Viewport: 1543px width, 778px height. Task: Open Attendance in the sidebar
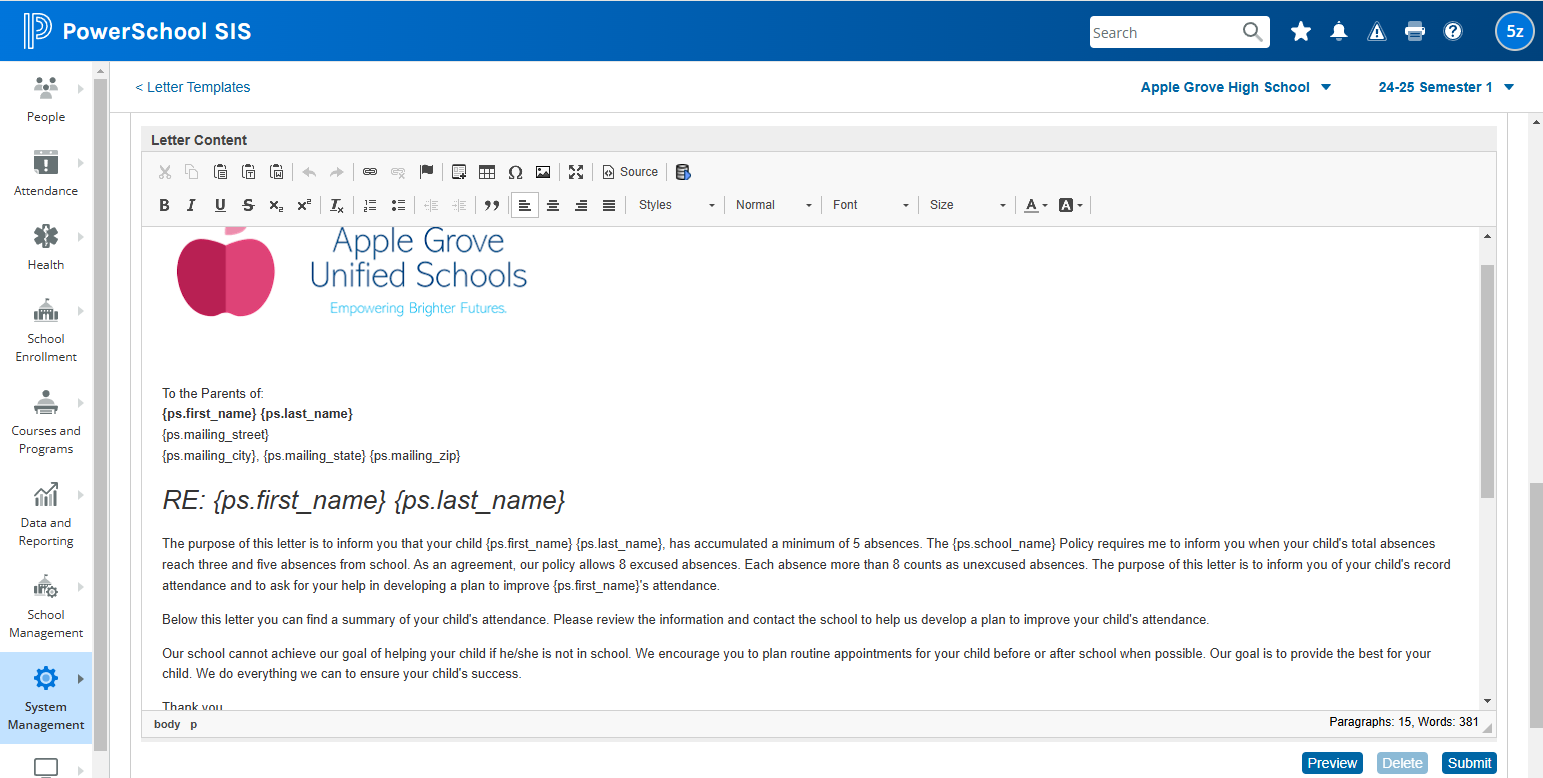coord(46,172)
